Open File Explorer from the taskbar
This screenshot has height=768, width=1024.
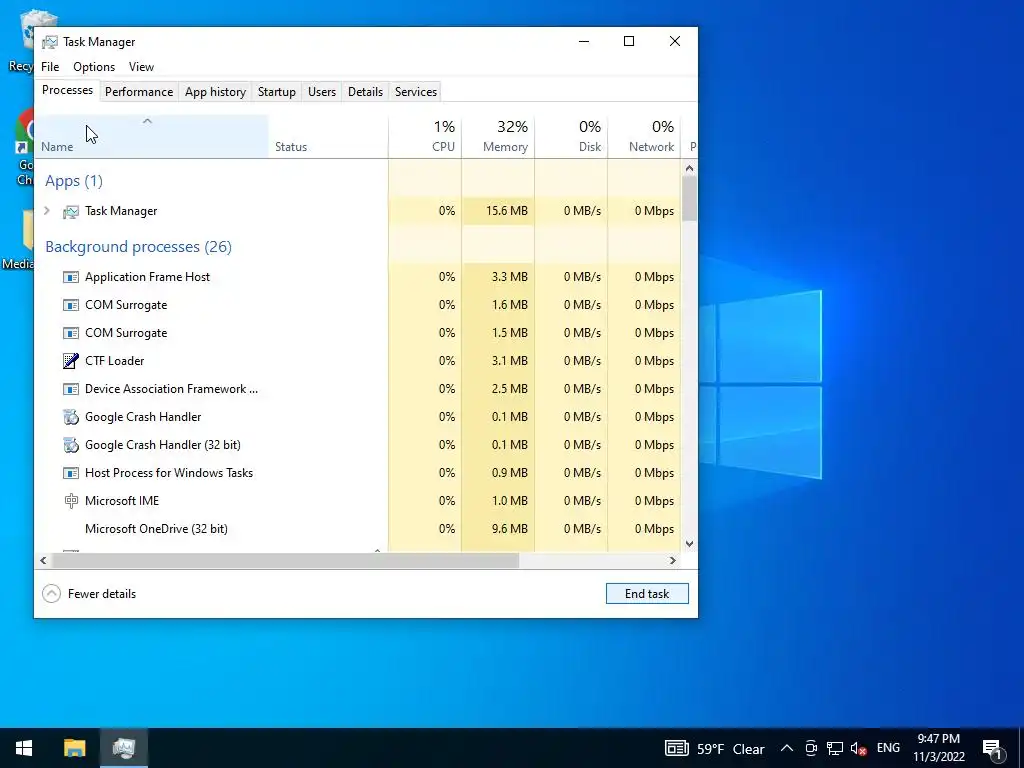click(74, 748)
